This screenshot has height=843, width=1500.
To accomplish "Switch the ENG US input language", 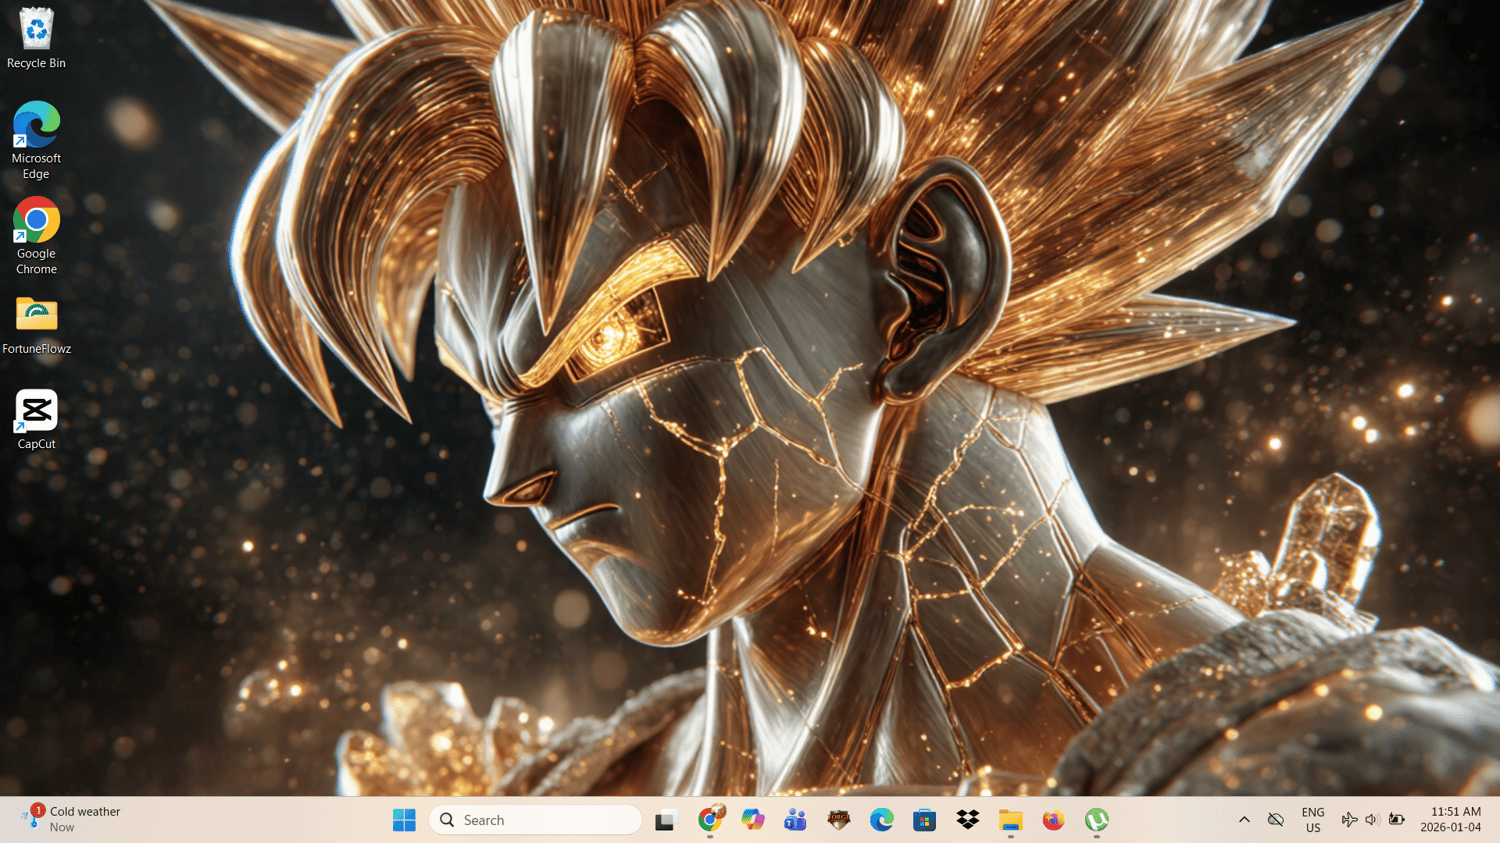I will (1313, 820).
